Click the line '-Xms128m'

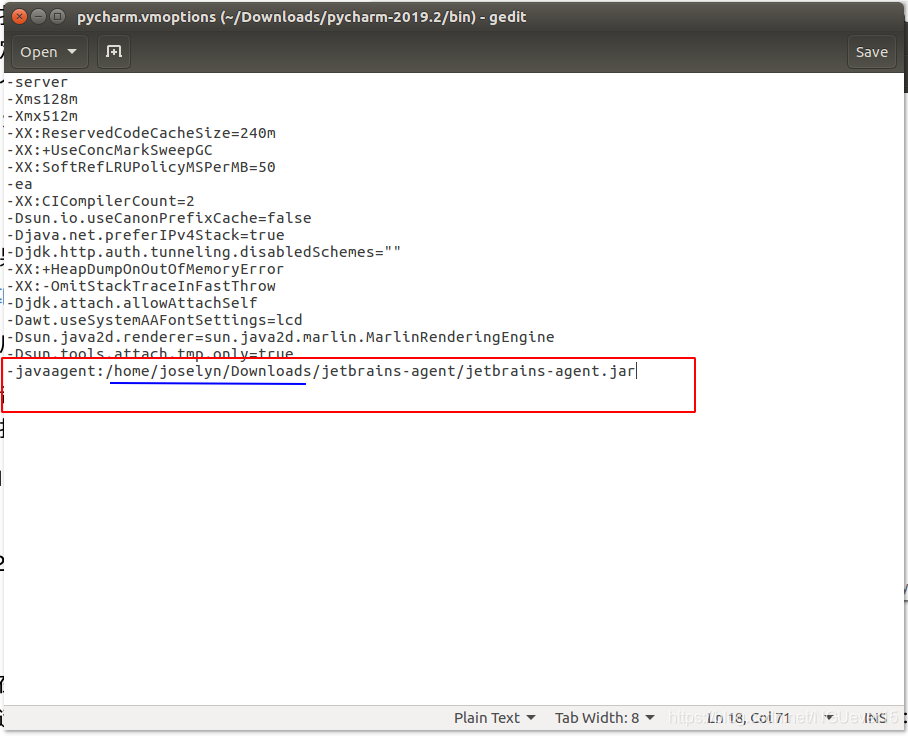[x=42, y=99]
